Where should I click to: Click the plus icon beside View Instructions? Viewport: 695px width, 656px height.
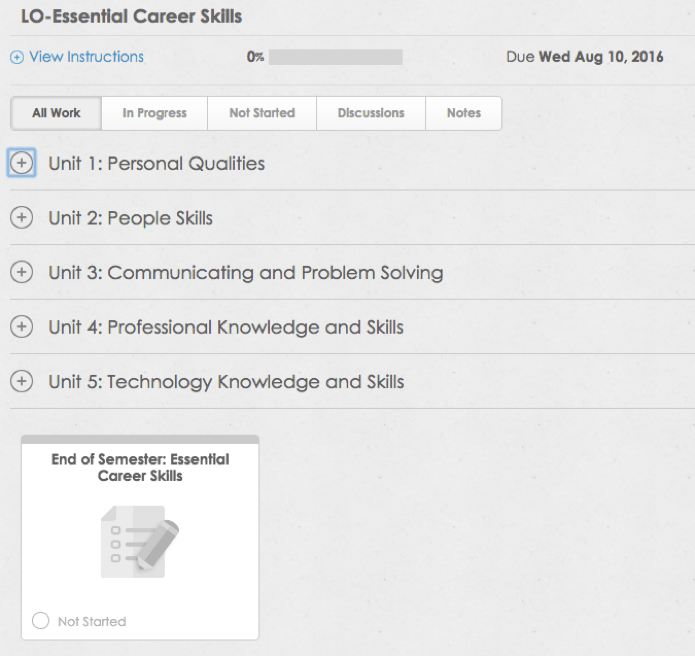pyautogui.click(x=17, y=57)
